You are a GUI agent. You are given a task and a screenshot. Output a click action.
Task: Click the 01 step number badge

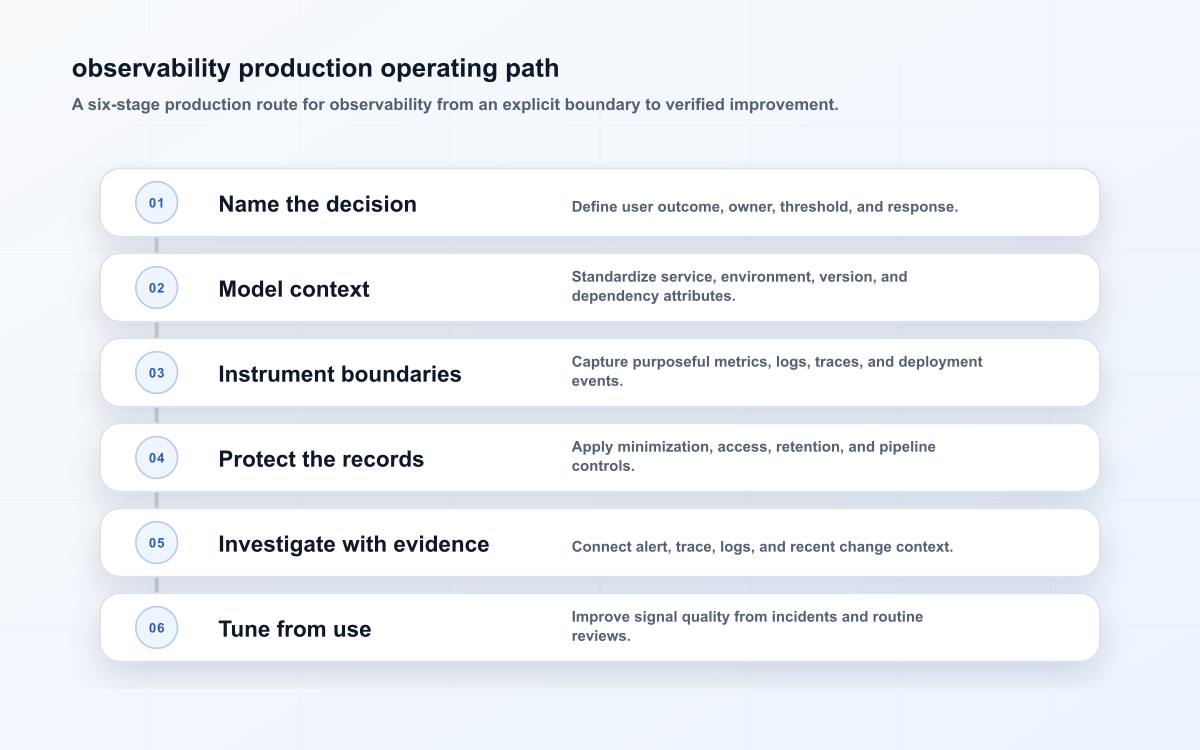[157, 203]
